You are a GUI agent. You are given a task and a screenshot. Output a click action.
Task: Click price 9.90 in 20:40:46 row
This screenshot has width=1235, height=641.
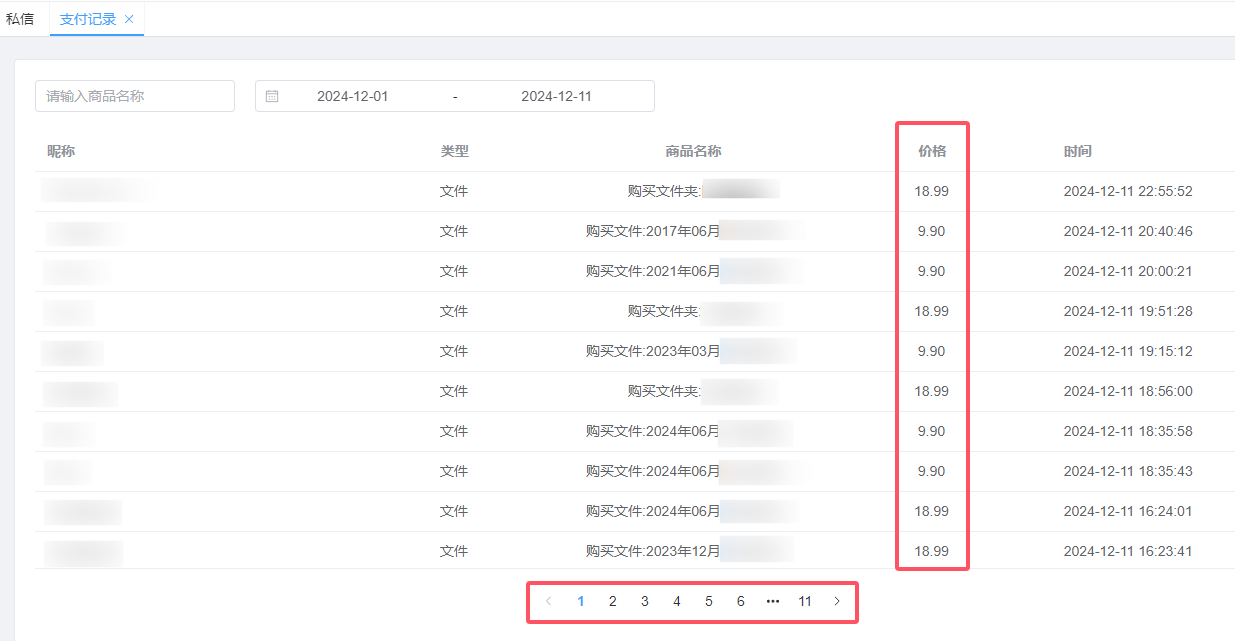[x=932, y=231]
